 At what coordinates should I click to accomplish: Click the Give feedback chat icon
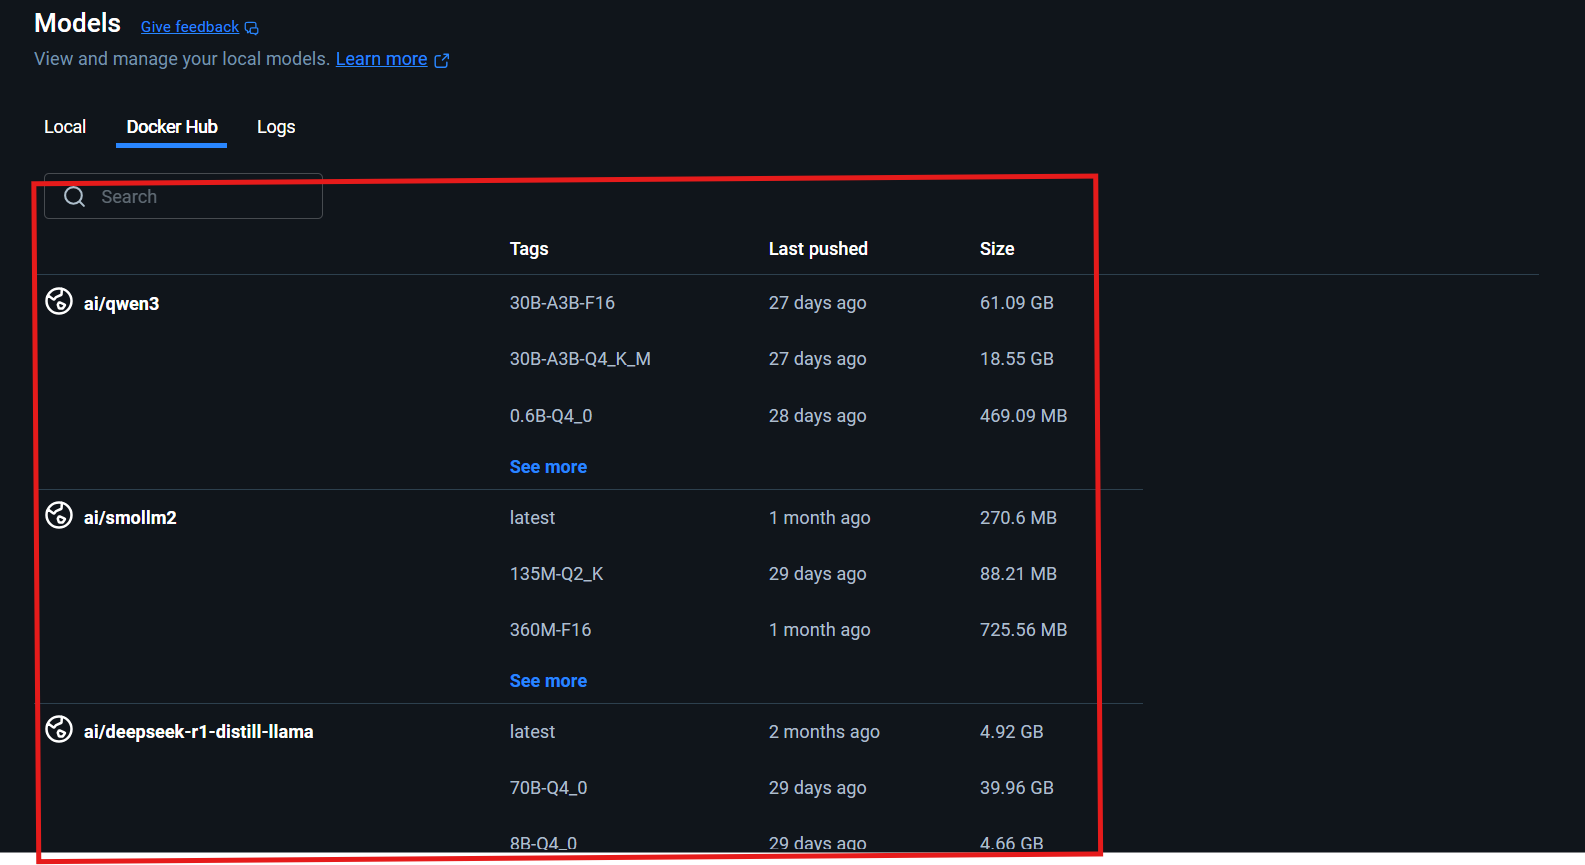coord(251,28)
